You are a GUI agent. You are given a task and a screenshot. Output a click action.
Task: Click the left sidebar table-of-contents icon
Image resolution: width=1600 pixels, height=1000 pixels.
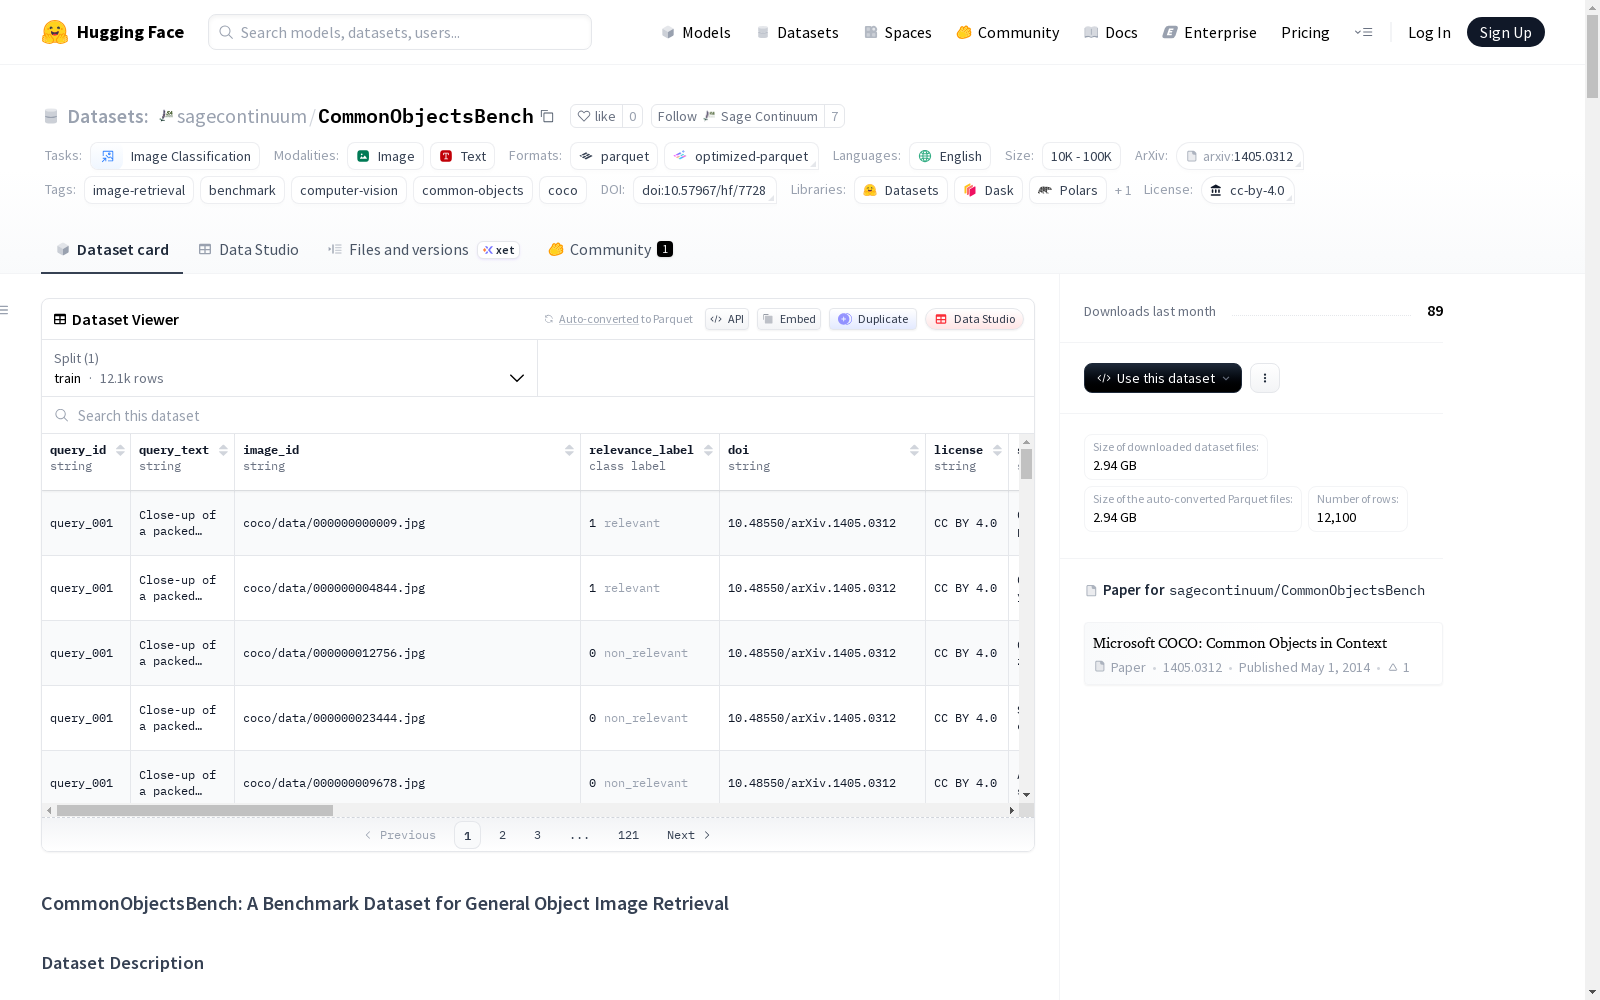[x=4, y=310]
